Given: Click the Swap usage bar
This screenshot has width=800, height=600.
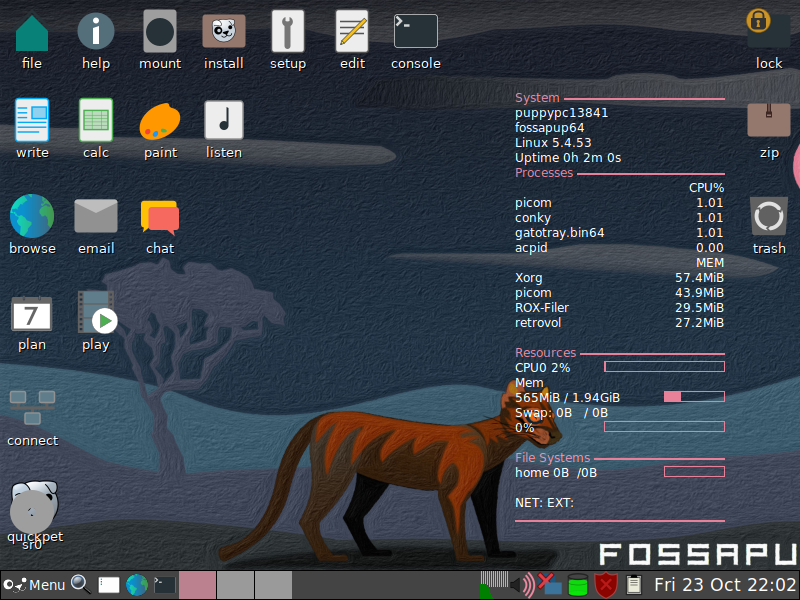Looking at the screenshot, I should pyautogui.click(x=664, y=427).
